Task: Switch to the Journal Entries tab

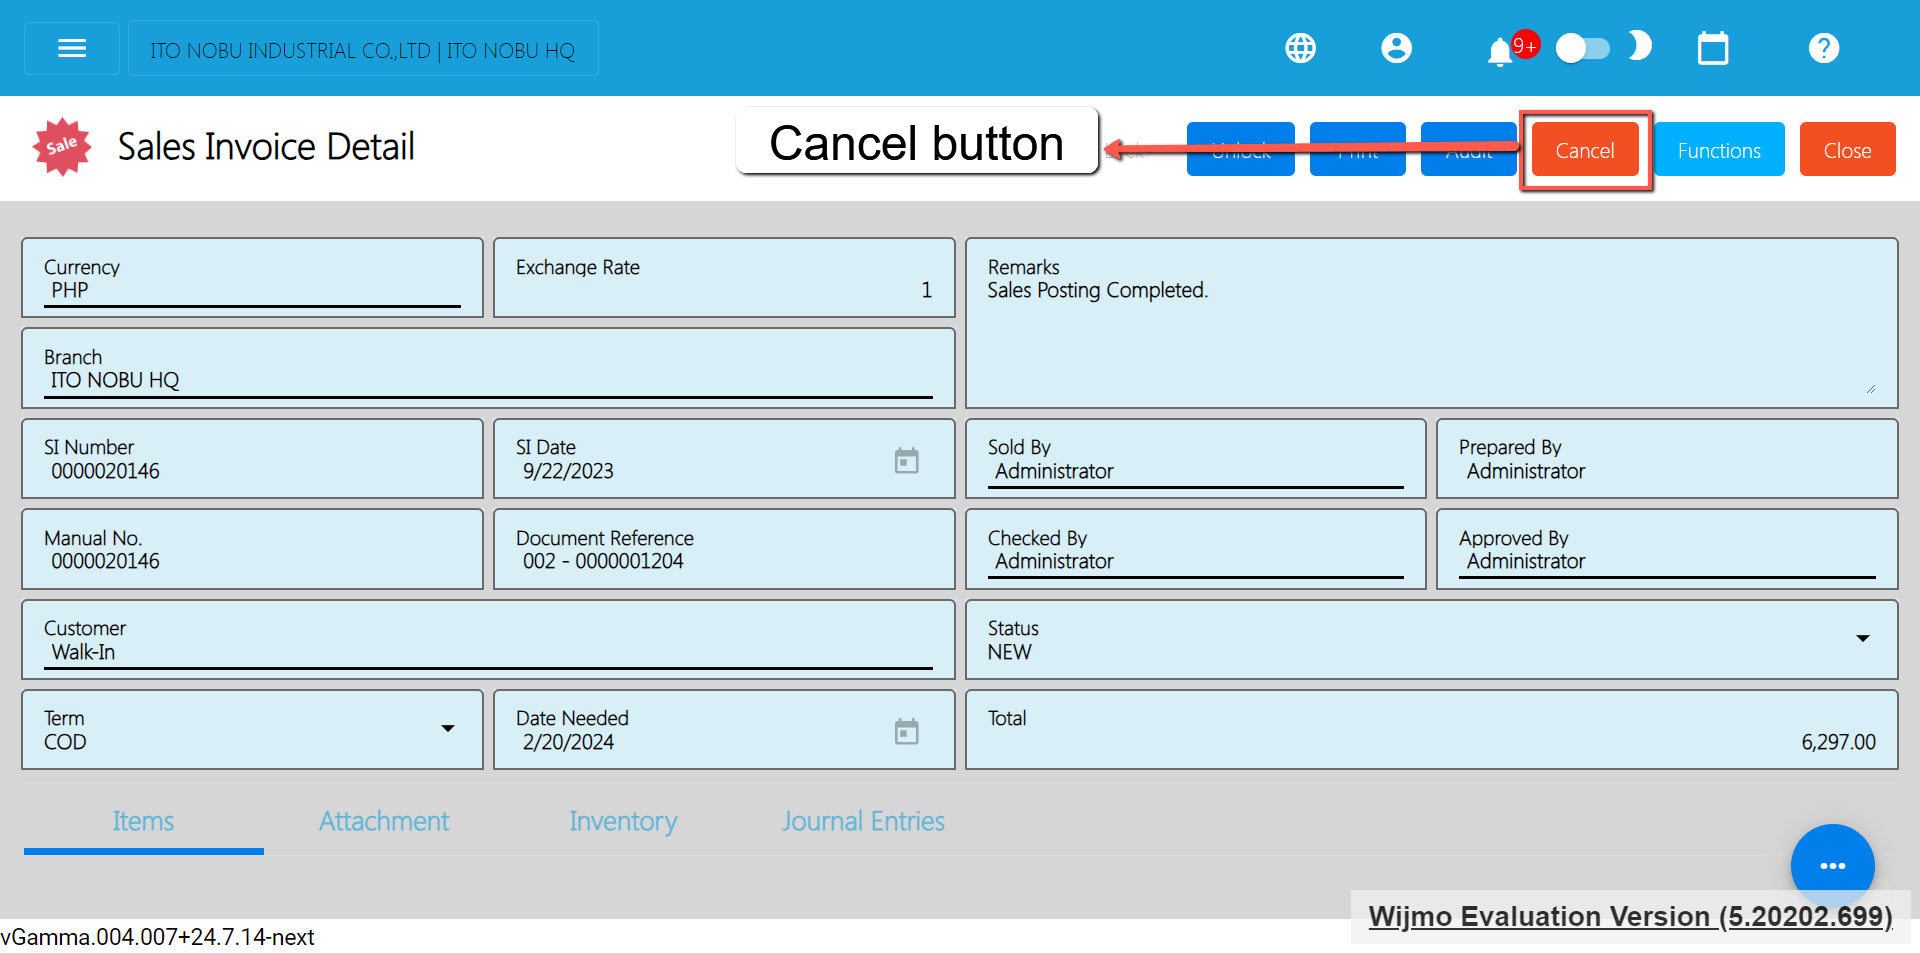Action: point(863,821)
